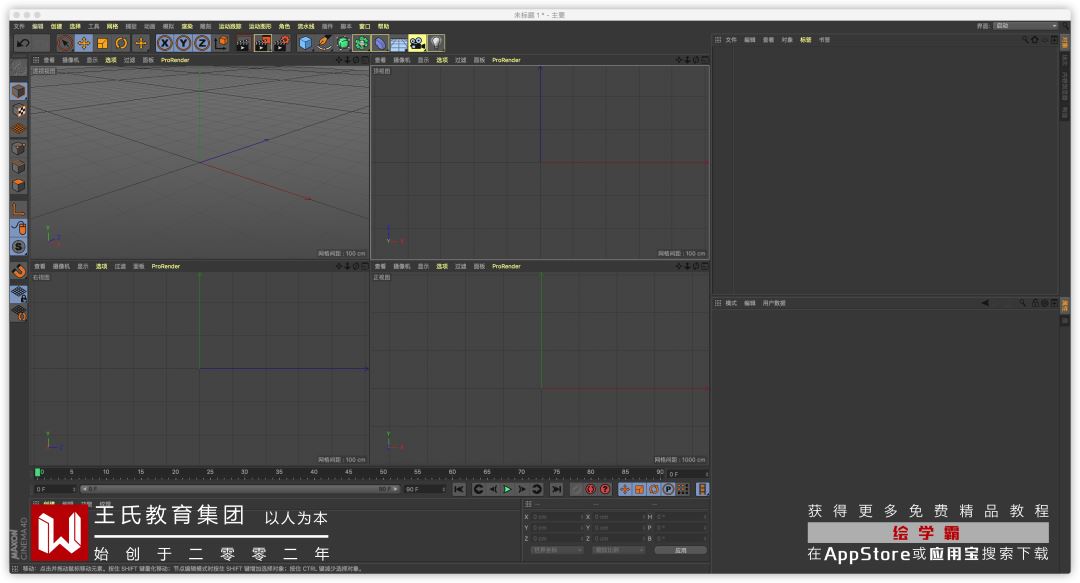This screenshot has width=1080, height=583.
Task: Toggle the Y axis lock
Action: [183, 43]
